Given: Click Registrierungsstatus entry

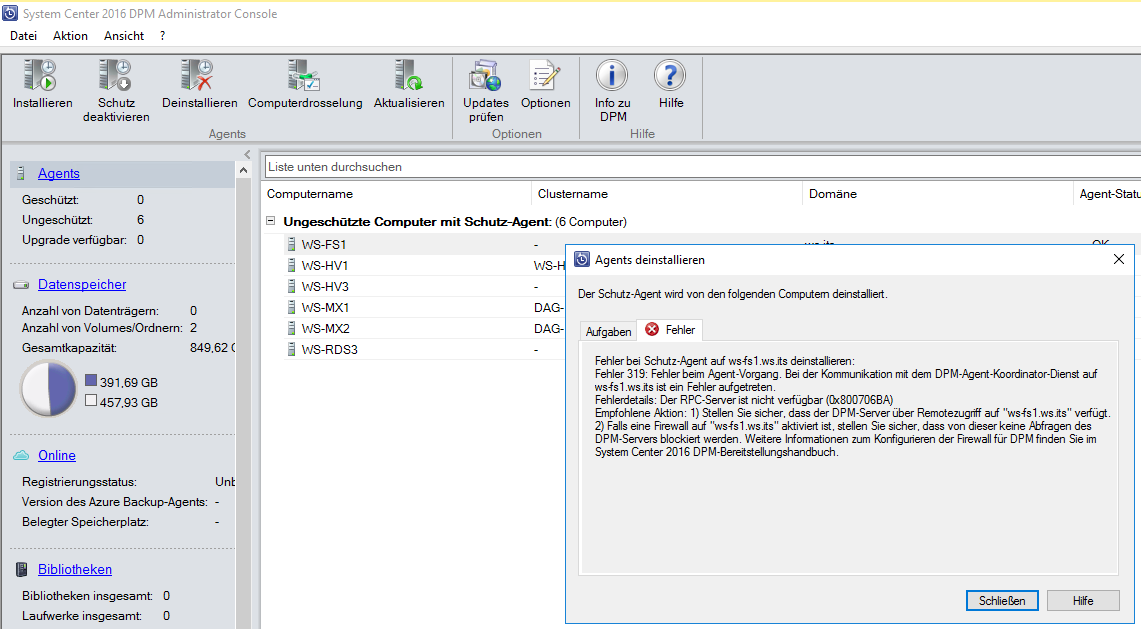Looking at the screenshot, I should [79, 482].
